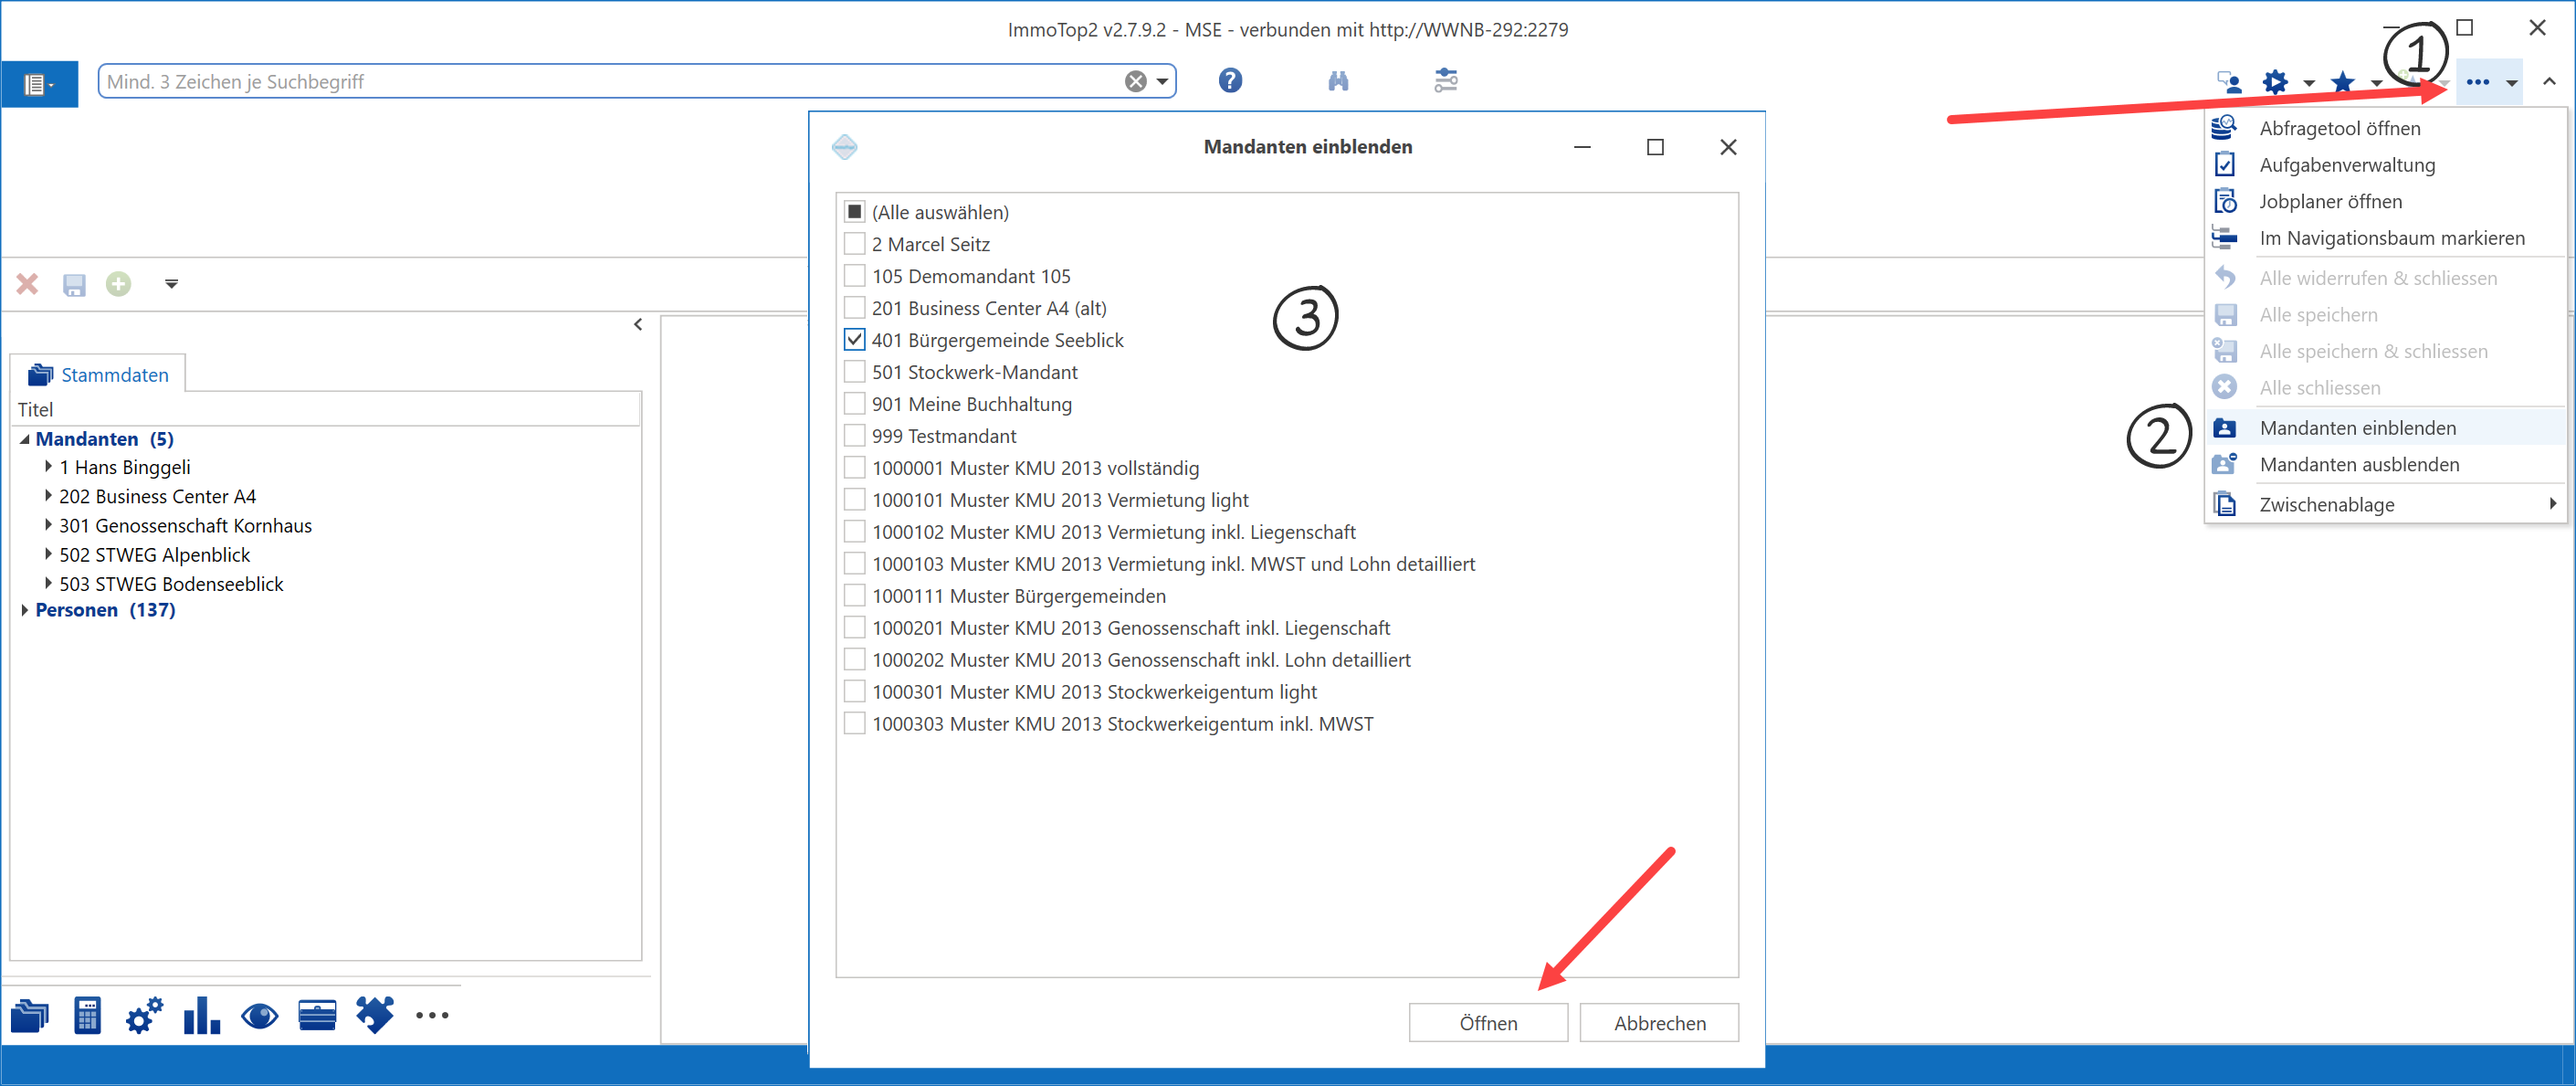The width and height of the screenshot is (2576, 1086).
Task: Uncheck 401 Bürgergemeinde Seeblick
Action: coord(854,340)
